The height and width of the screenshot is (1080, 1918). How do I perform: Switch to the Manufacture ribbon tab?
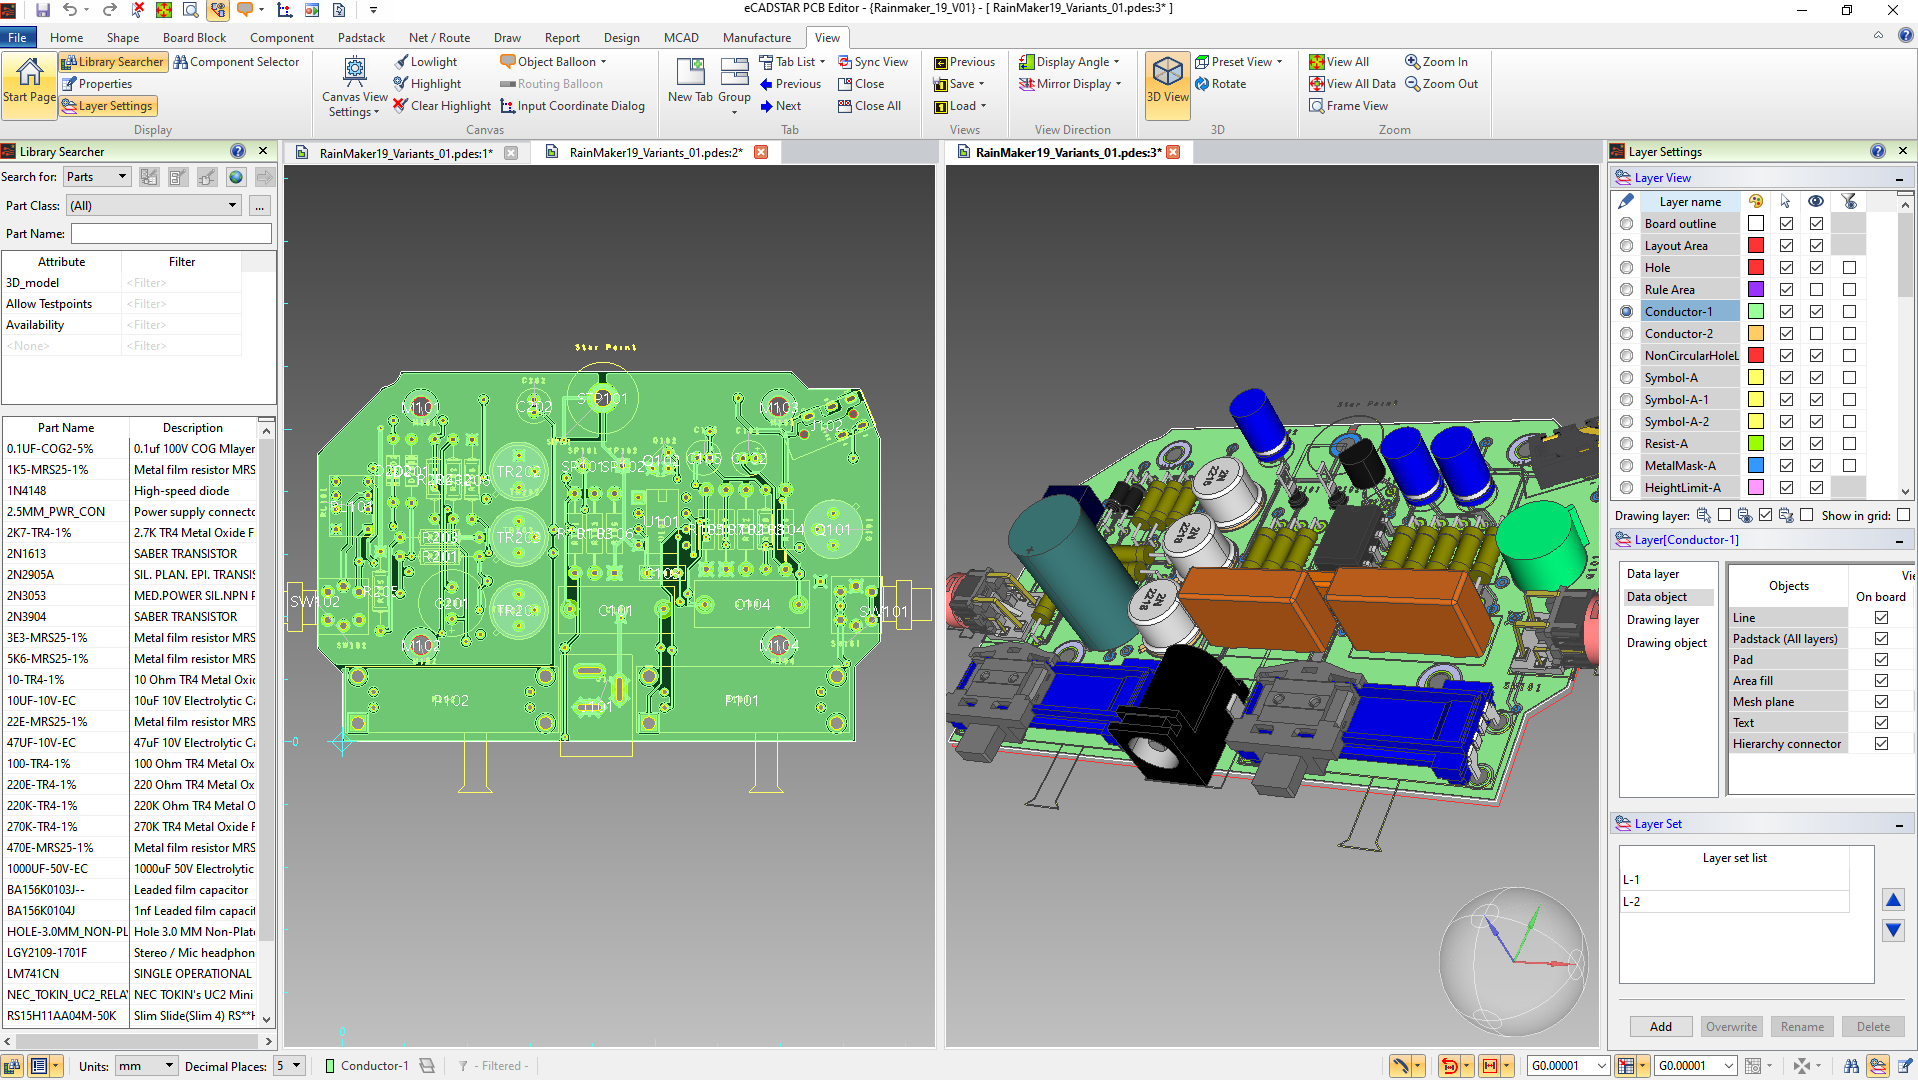[757, 38]
